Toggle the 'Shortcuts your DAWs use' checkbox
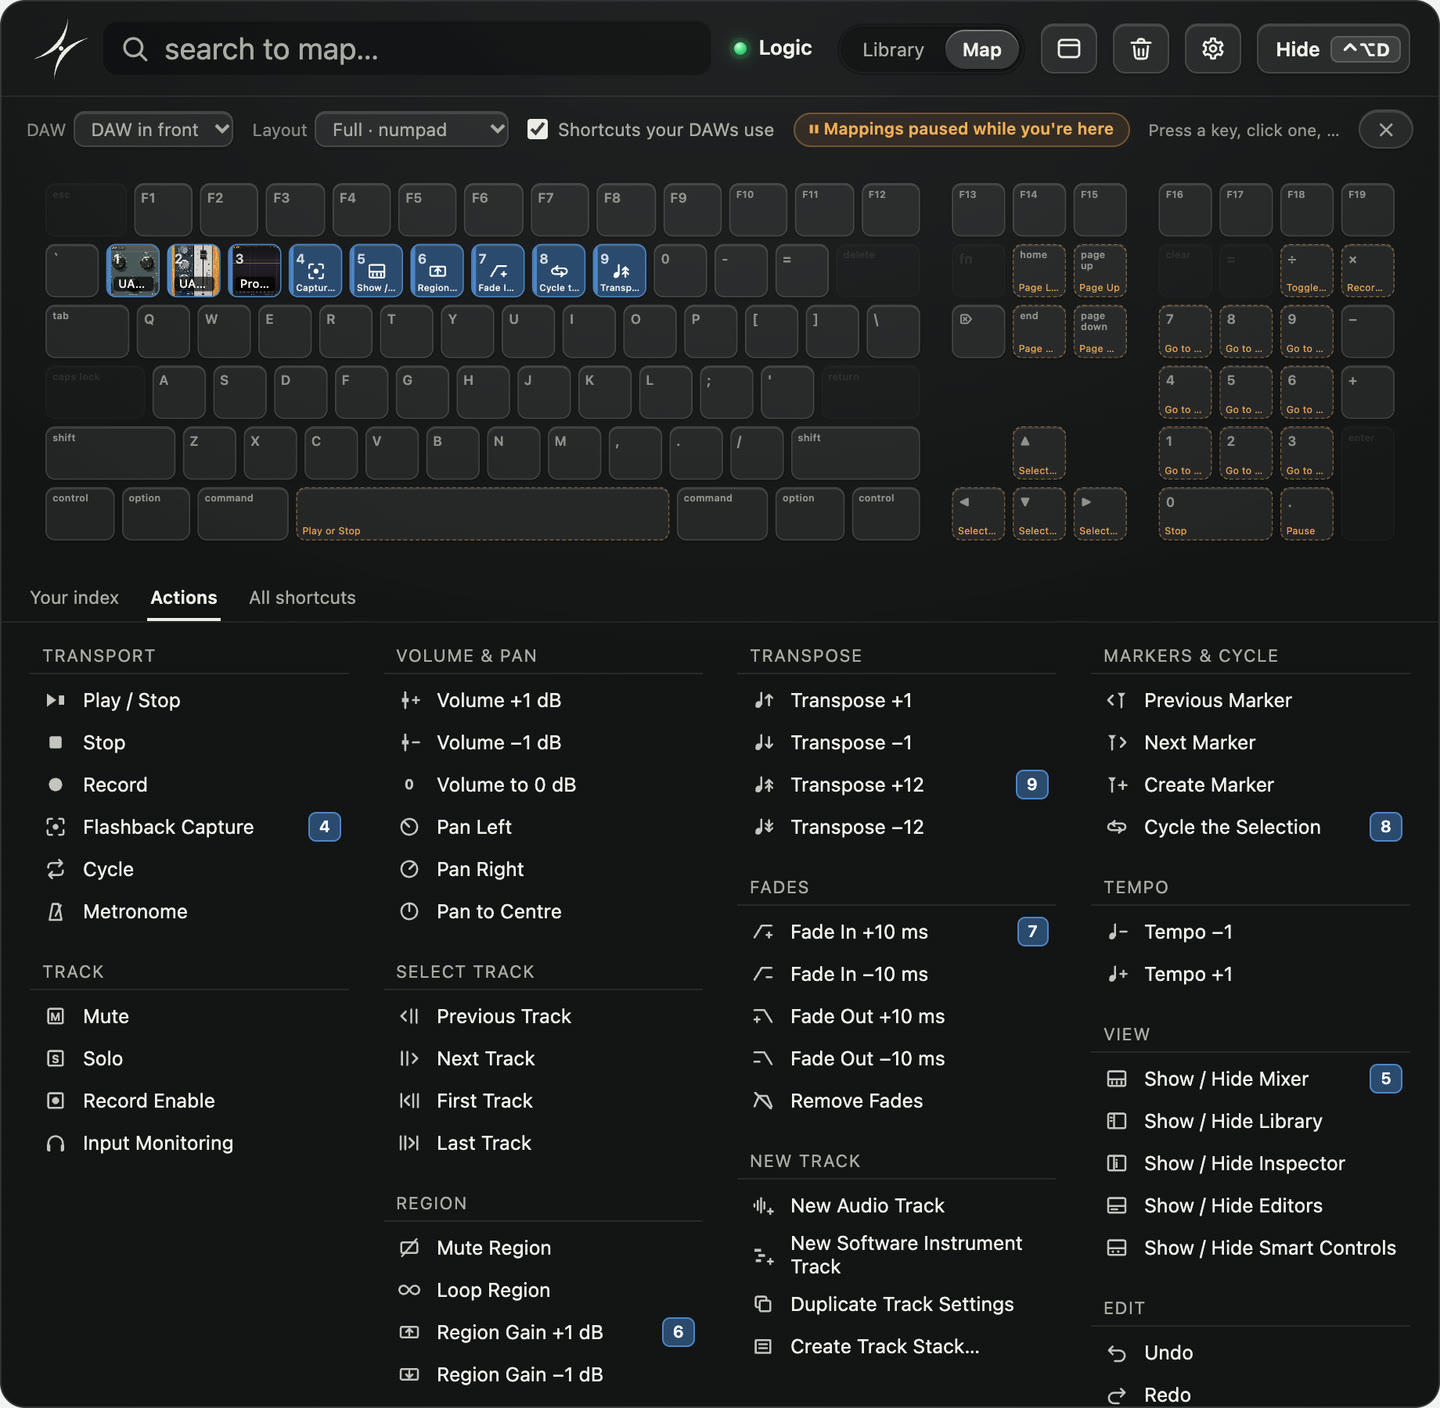The image size is (1440, 1408). coord(538,129)
